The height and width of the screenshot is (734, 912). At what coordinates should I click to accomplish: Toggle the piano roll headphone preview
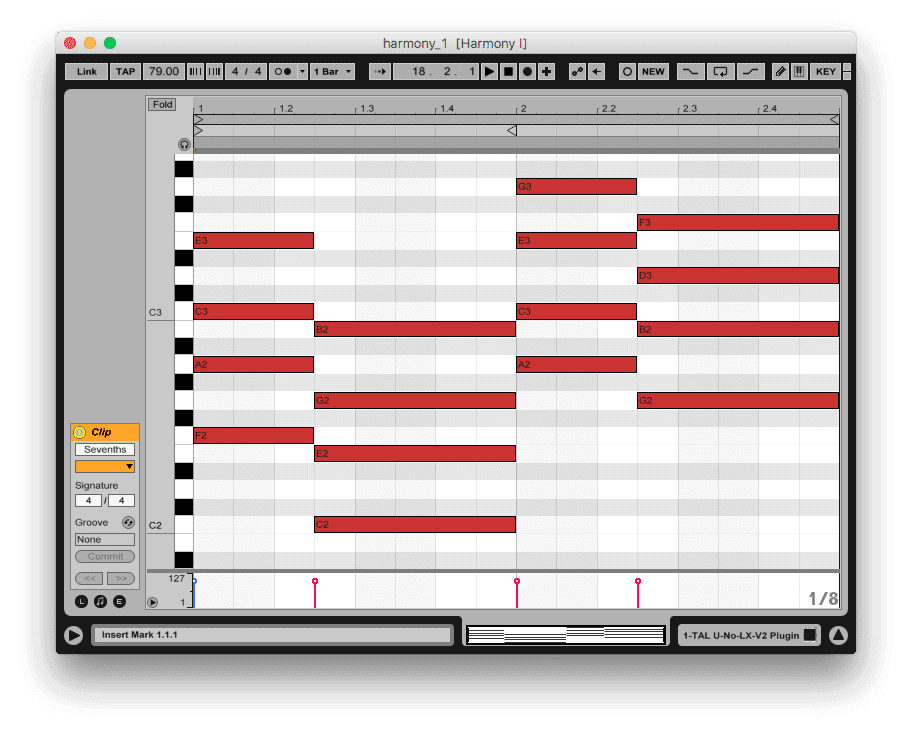click(x=184, y=144)
